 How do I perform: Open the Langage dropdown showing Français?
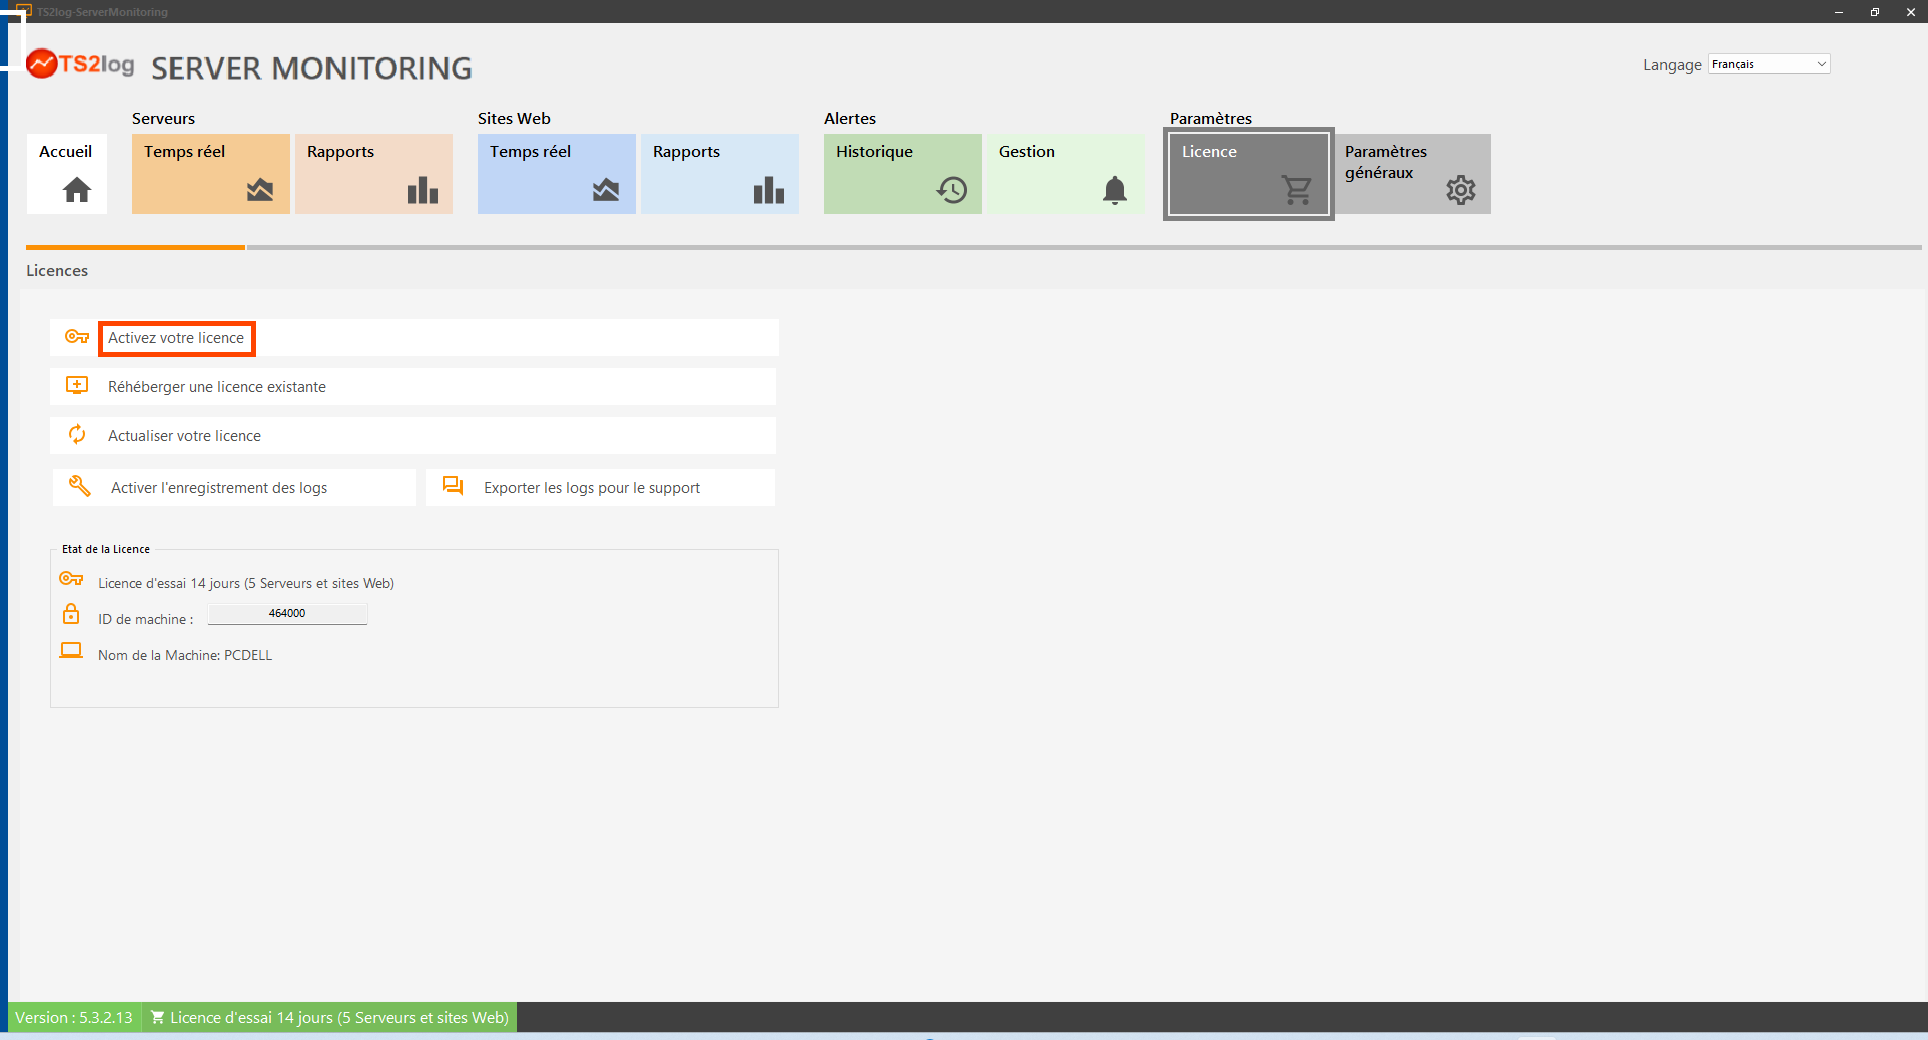(1769, 64)
